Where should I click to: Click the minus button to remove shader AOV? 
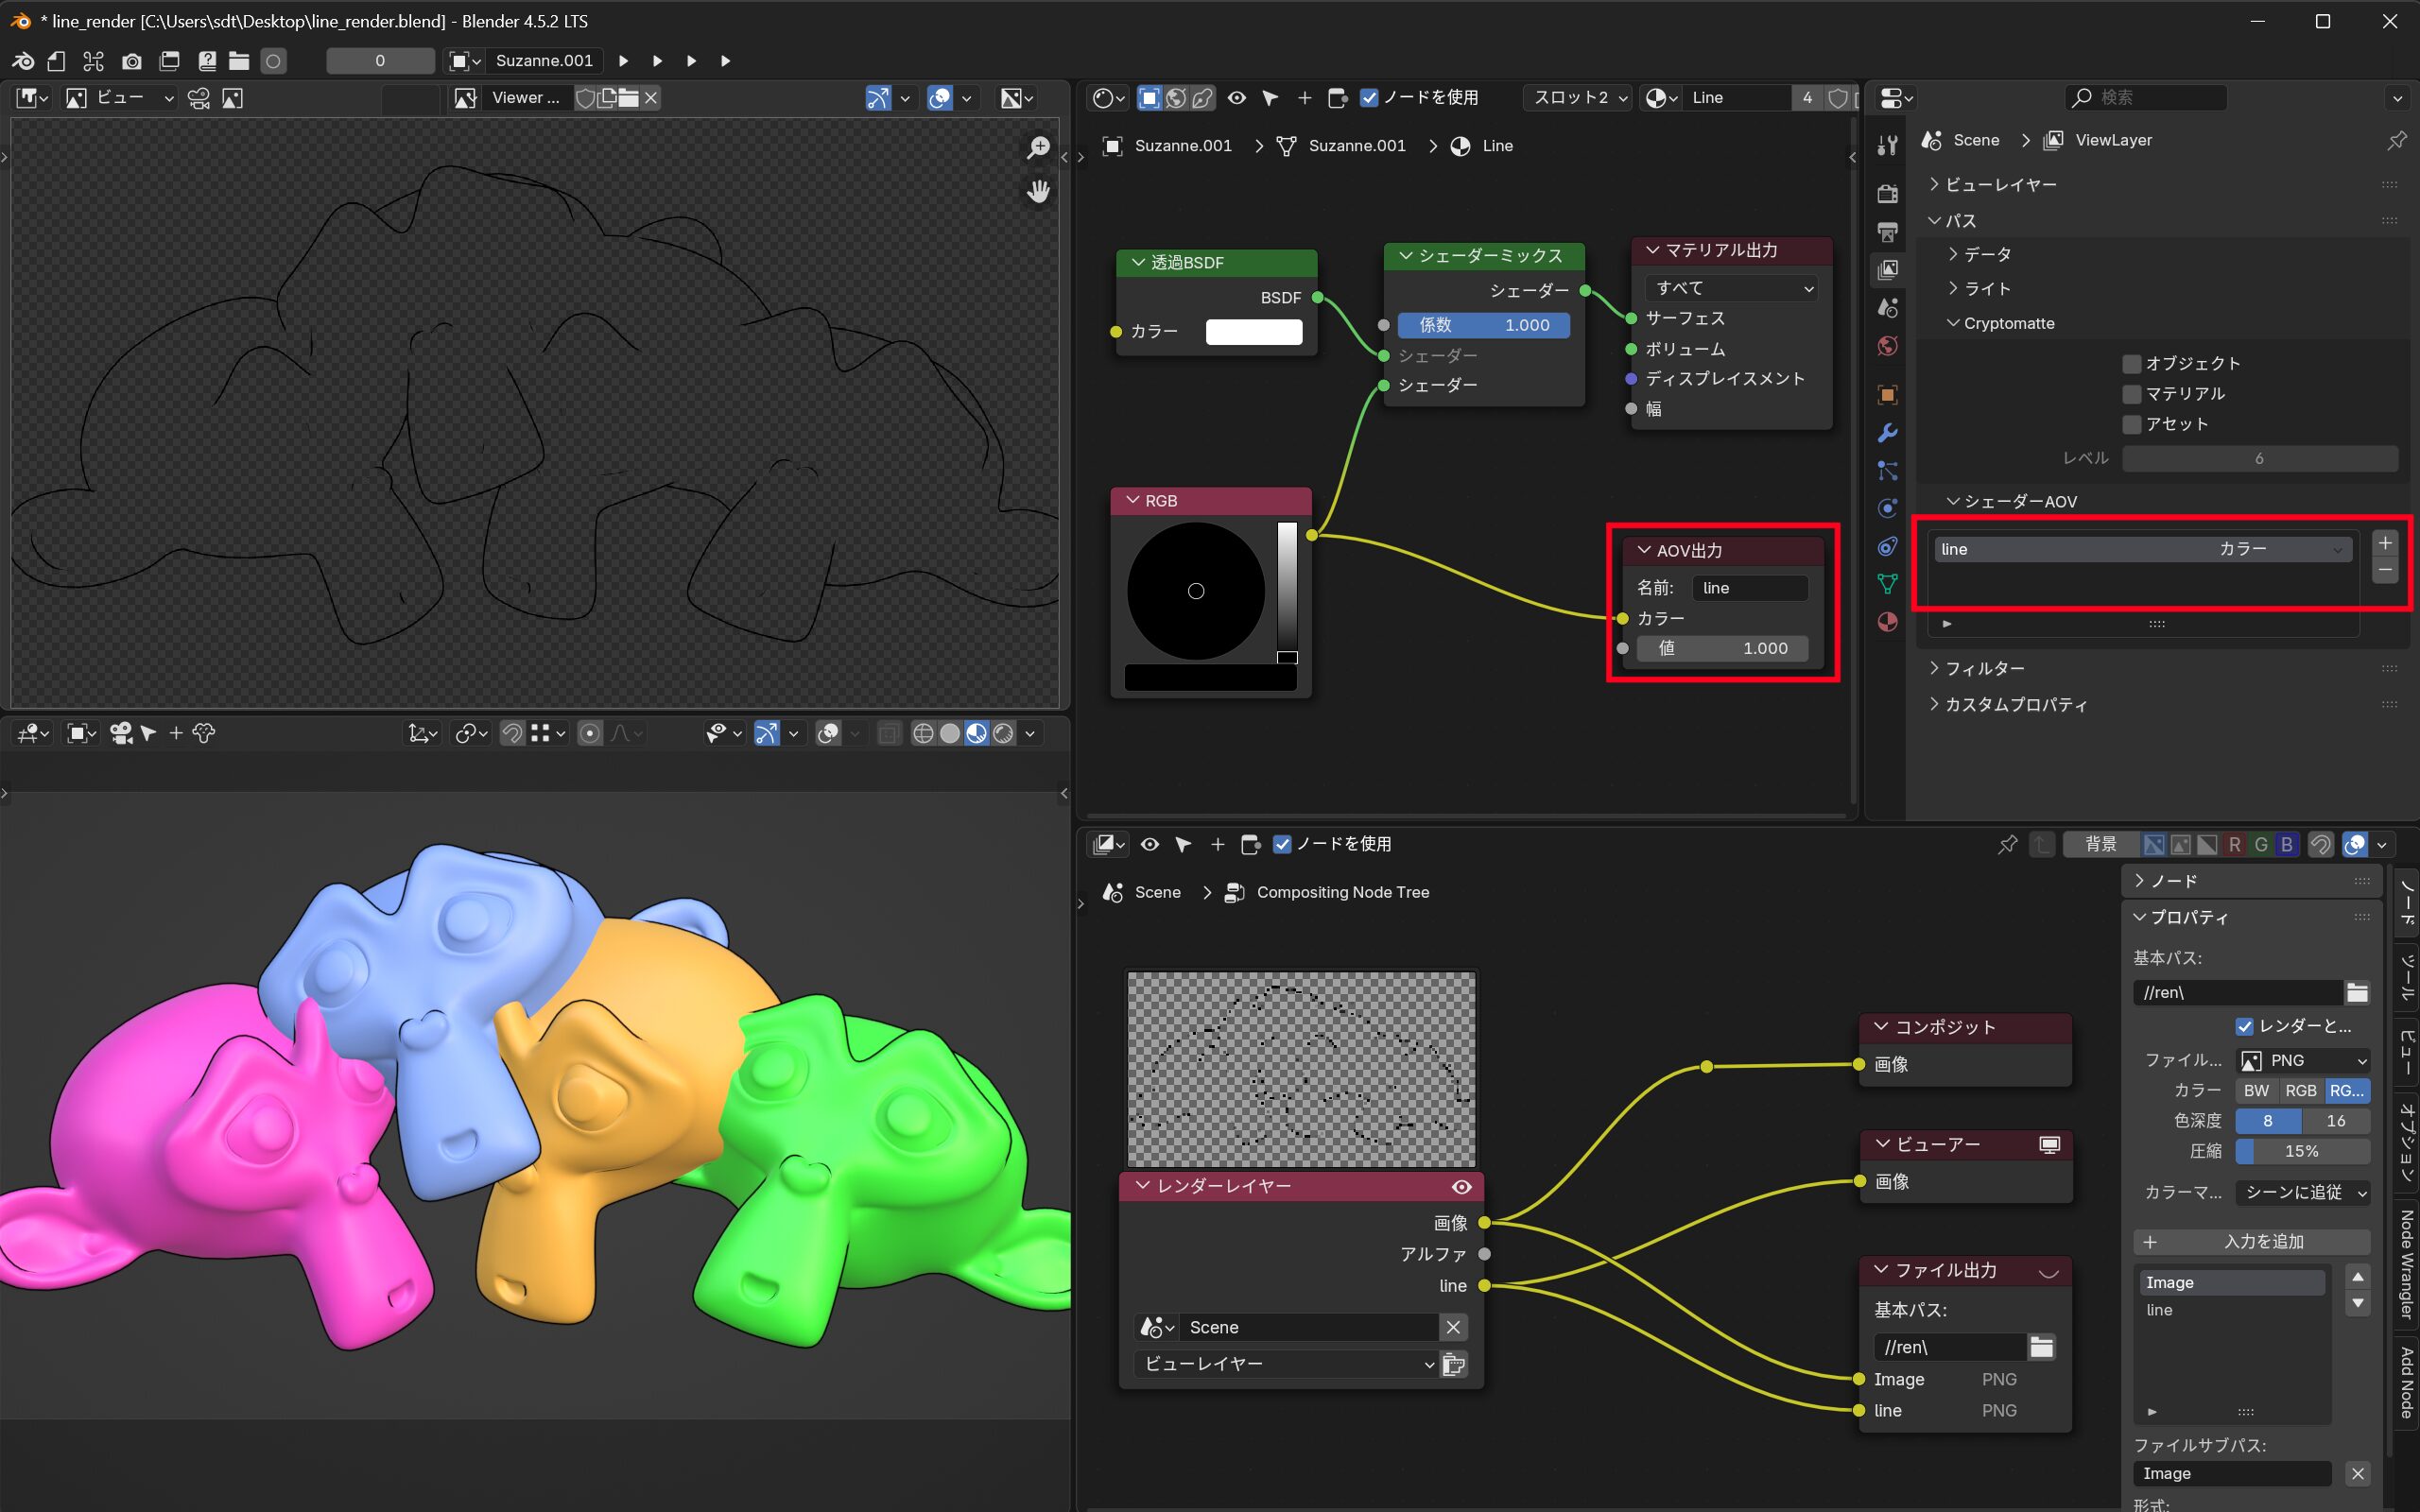click(2385, 570)
